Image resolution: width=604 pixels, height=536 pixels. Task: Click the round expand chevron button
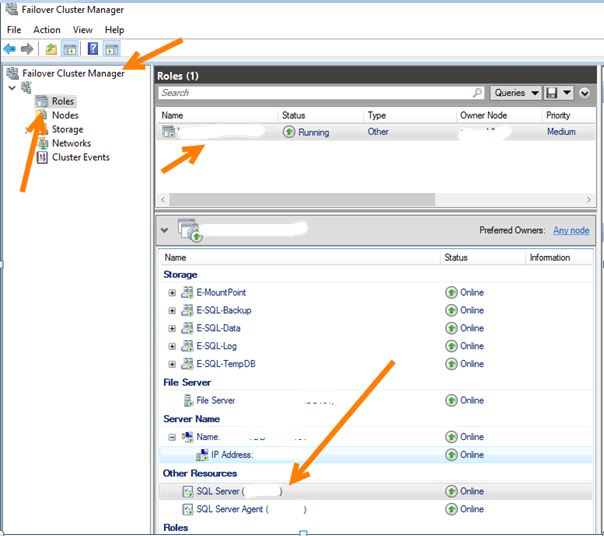coord(584,93)
